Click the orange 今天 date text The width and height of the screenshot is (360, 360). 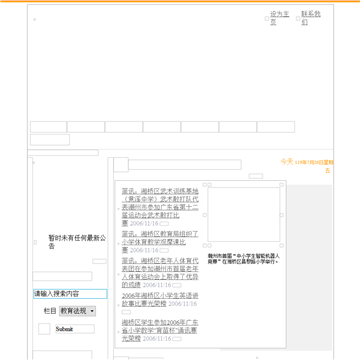click(x=306, y=166)
